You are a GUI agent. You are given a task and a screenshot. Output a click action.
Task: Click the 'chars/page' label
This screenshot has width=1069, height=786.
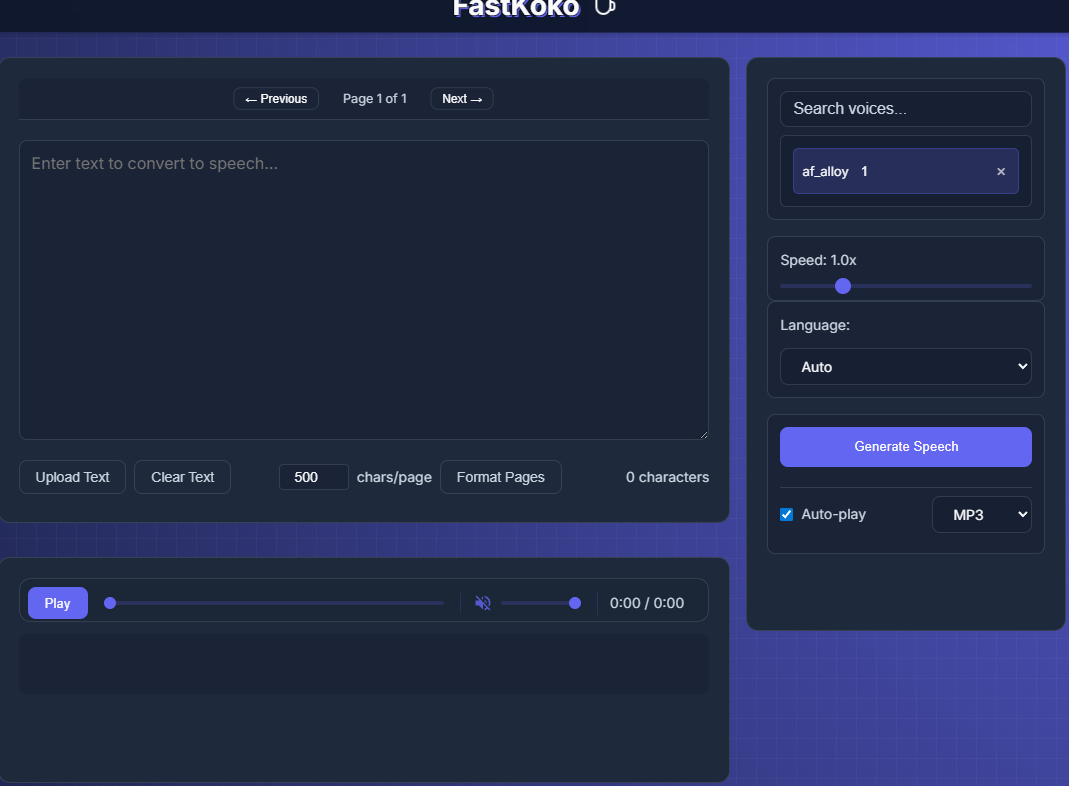point(394,477)
